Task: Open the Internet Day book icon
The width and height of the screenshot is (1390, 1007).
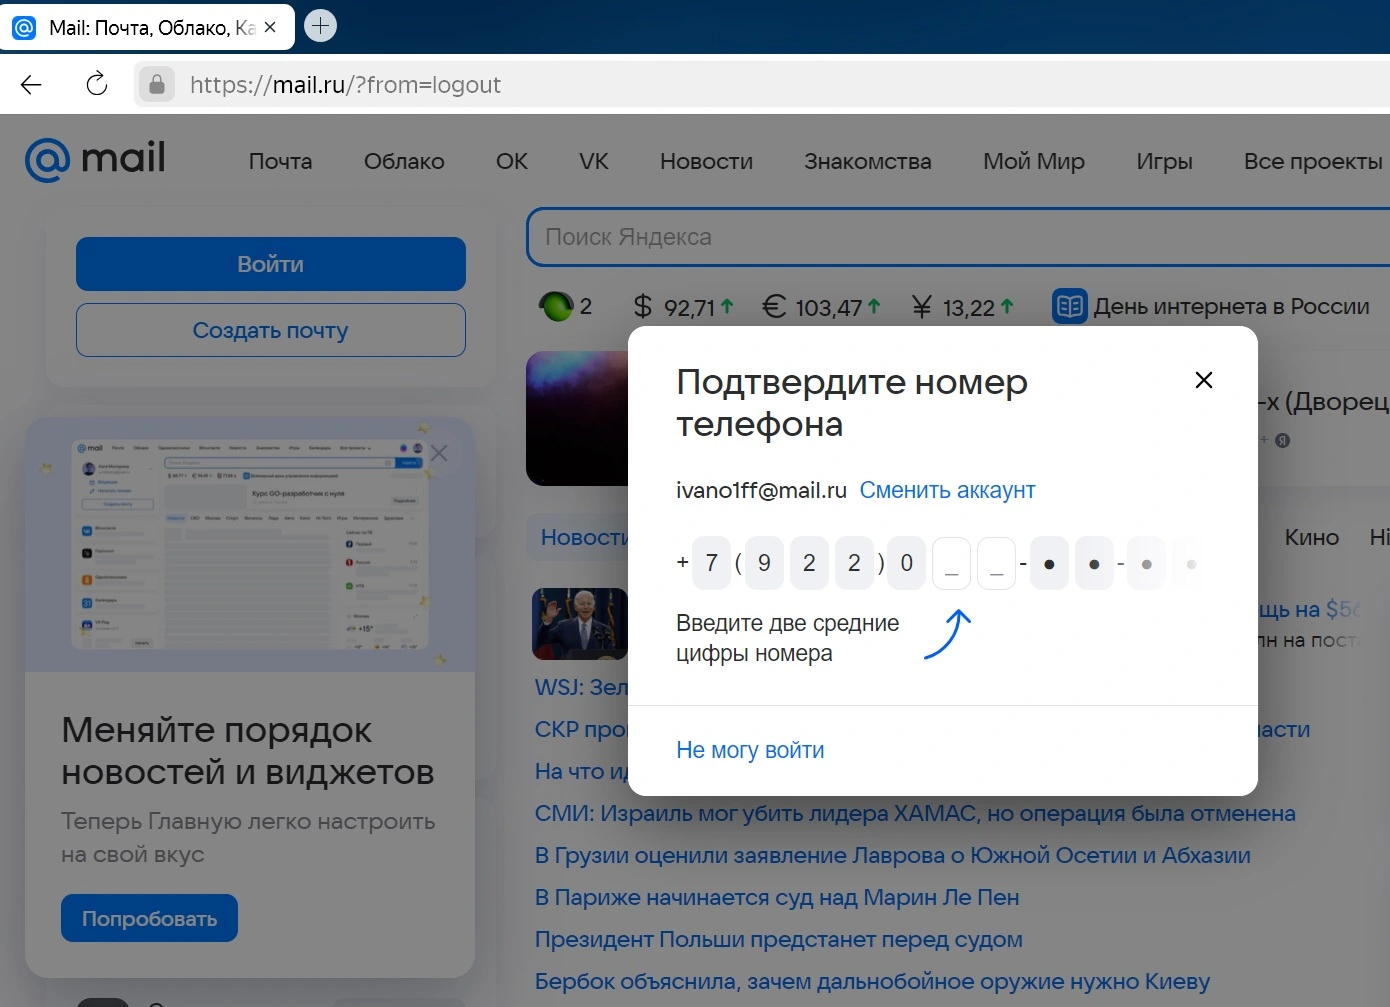Action: pos(1069,306)
